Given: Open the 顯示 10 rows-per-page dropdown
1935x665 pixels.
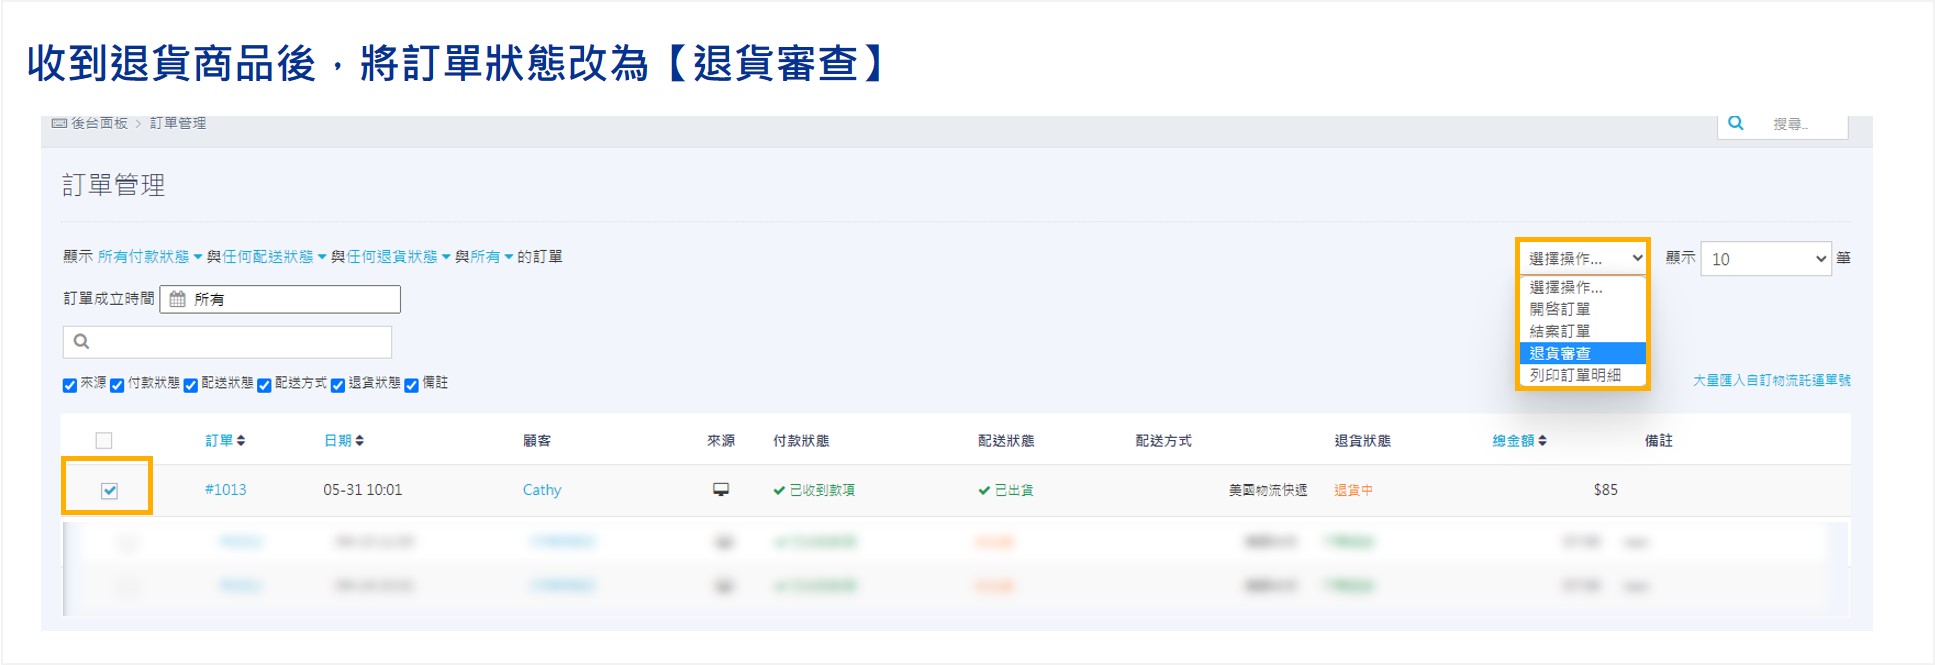Looking at the screenshot, I should pos(1766,258).
